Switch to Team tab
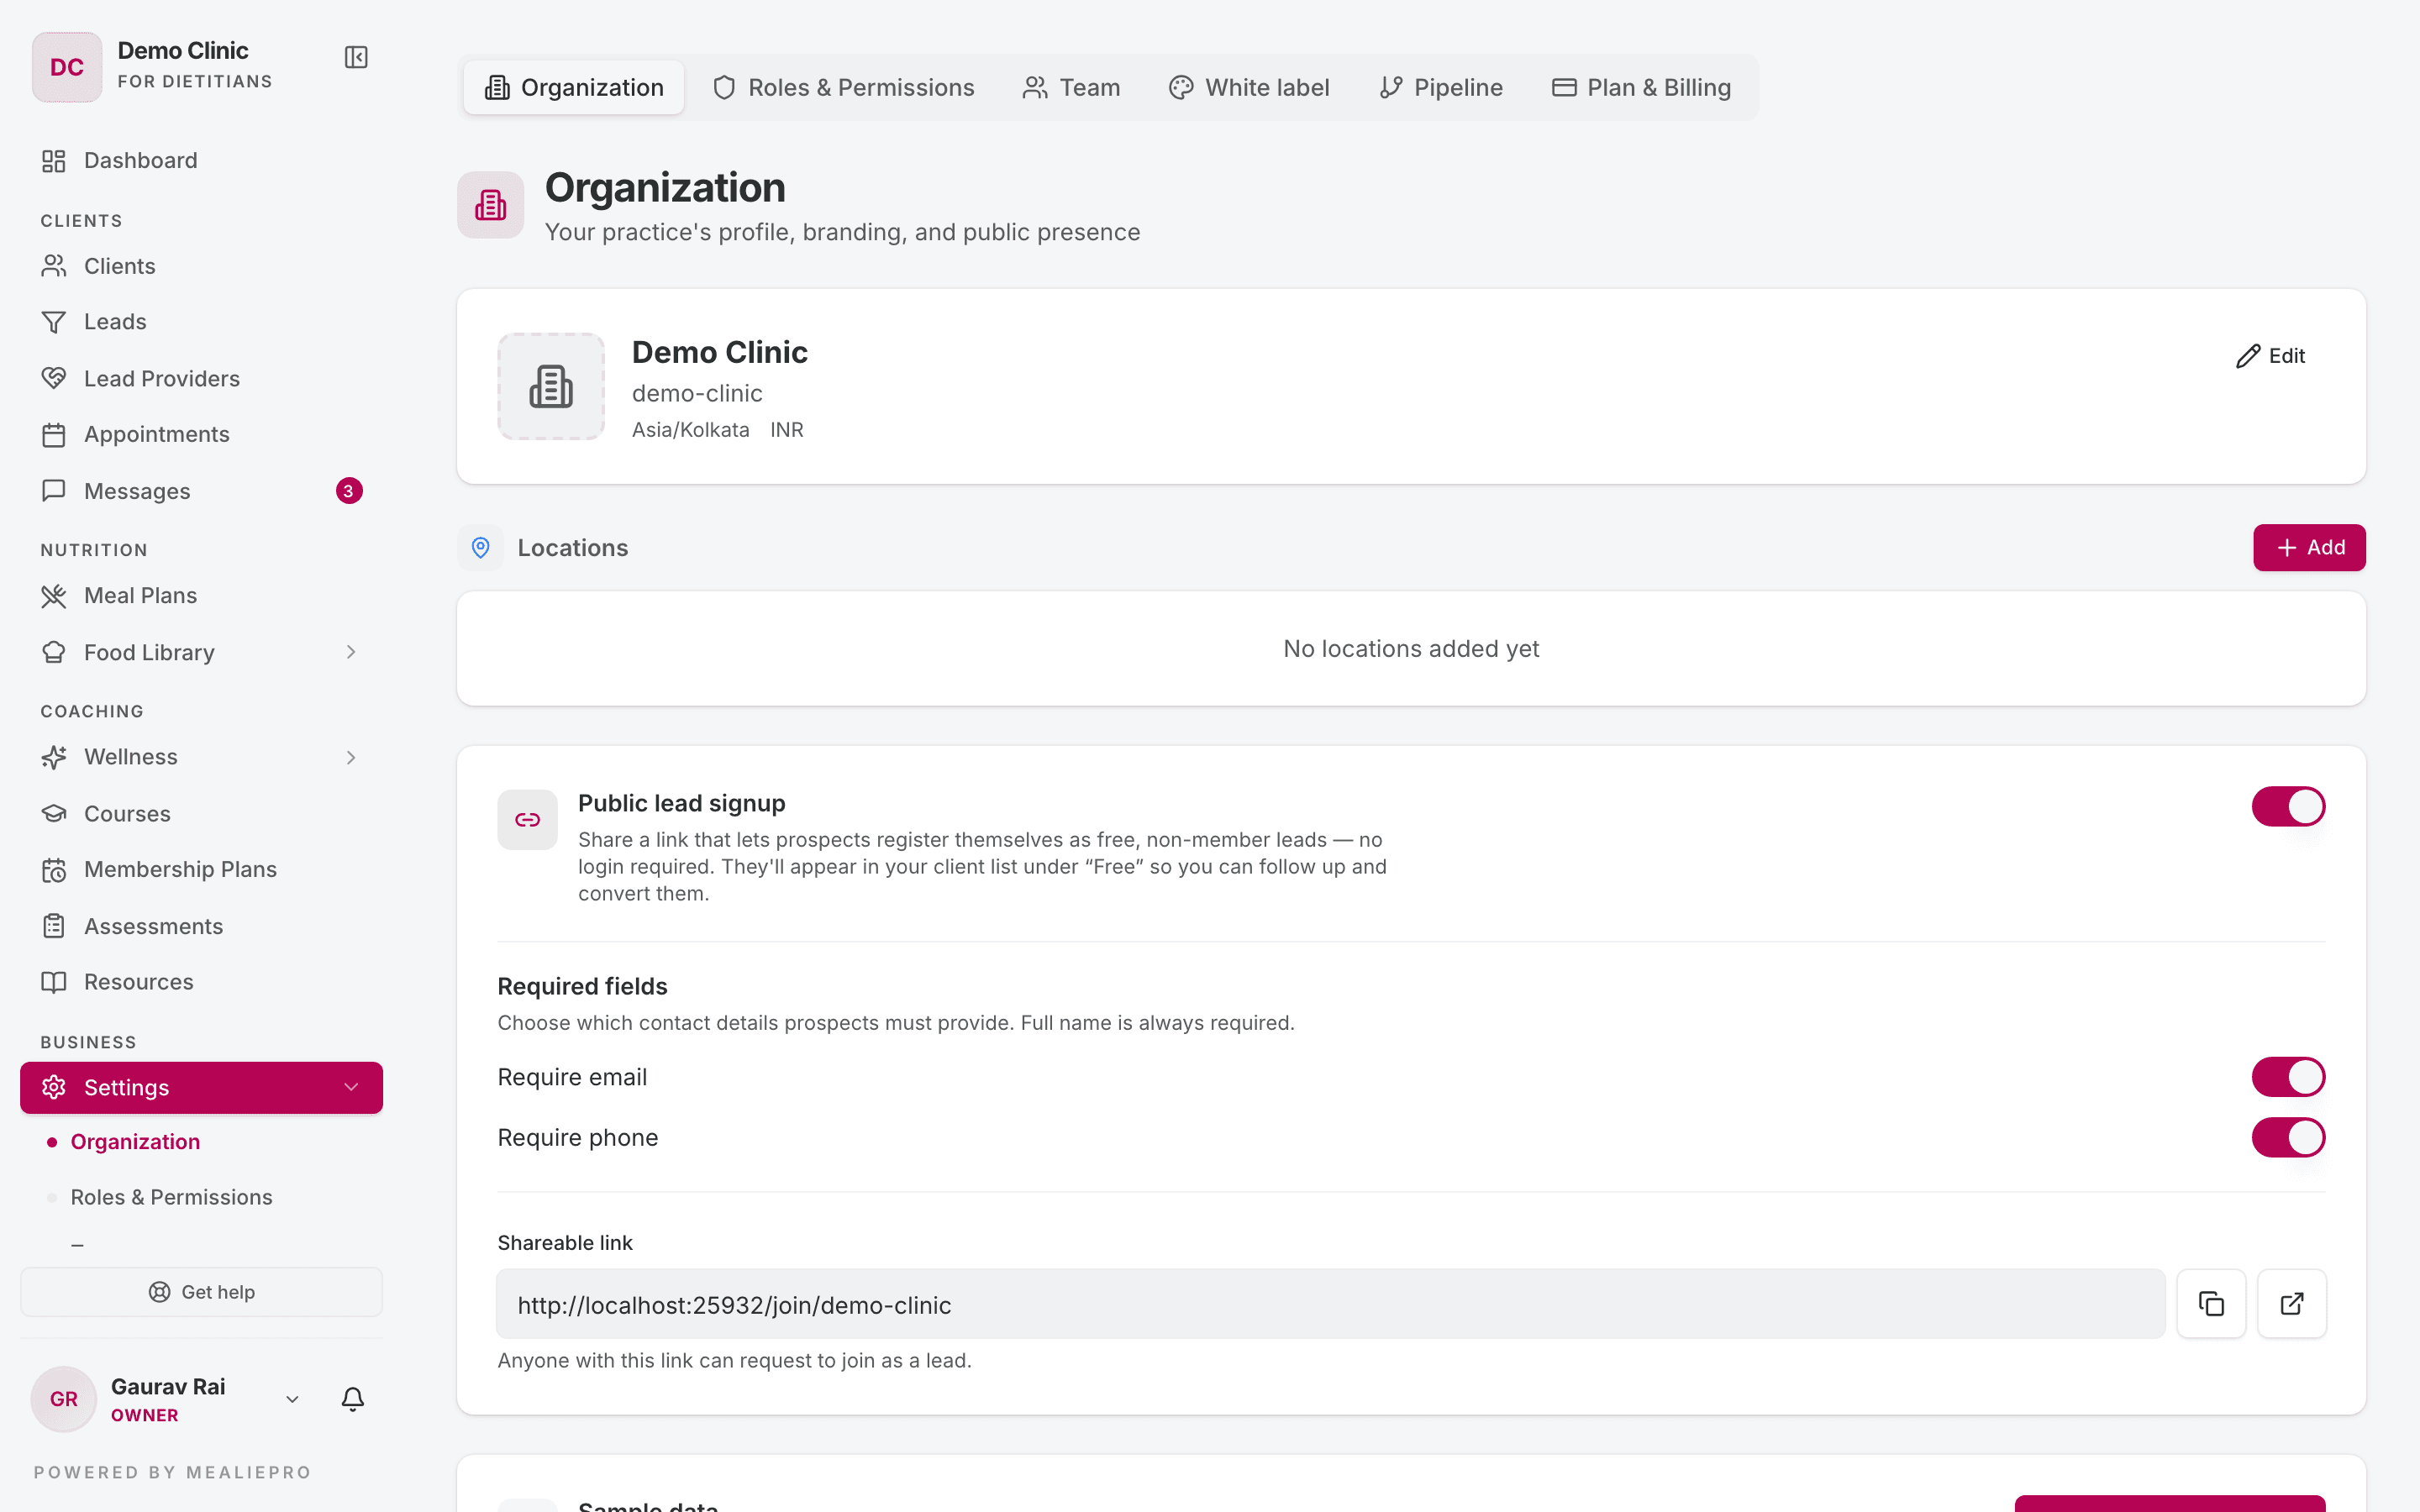Image resolution: width=2420 pixels, height=1512 pixels. 1071,87
